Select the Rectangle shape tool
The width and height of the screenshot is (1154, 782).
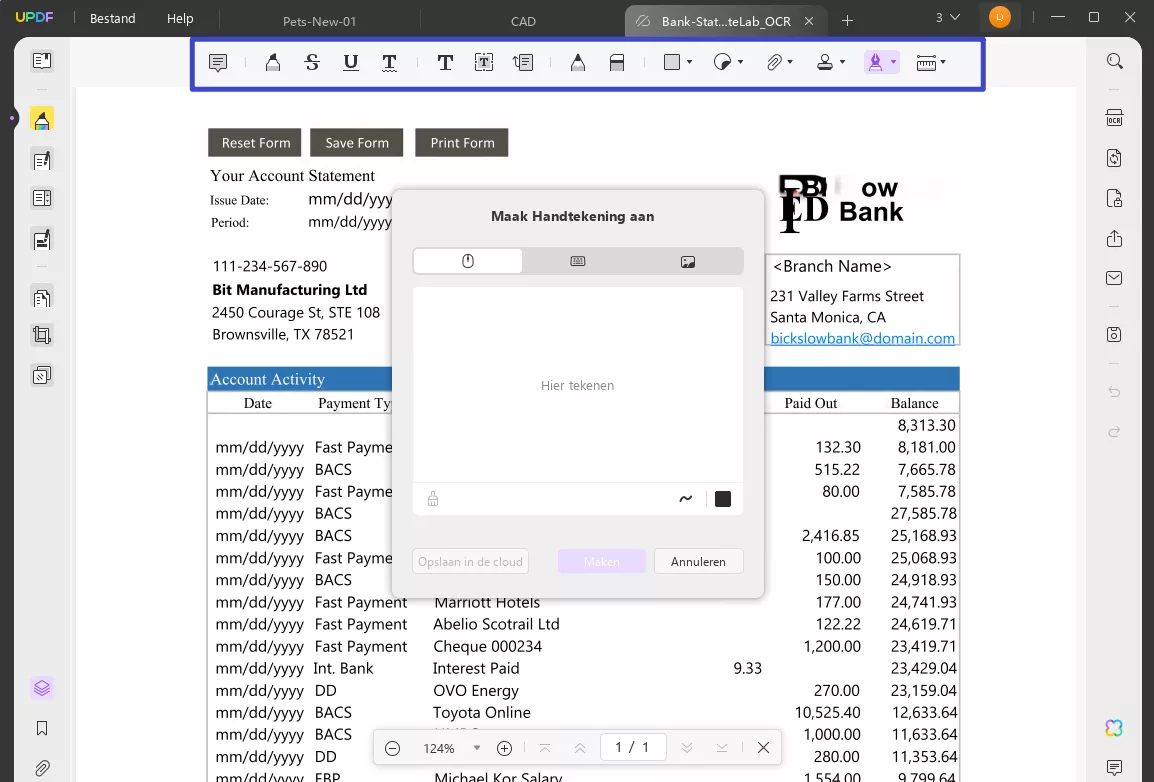(671, 63)
